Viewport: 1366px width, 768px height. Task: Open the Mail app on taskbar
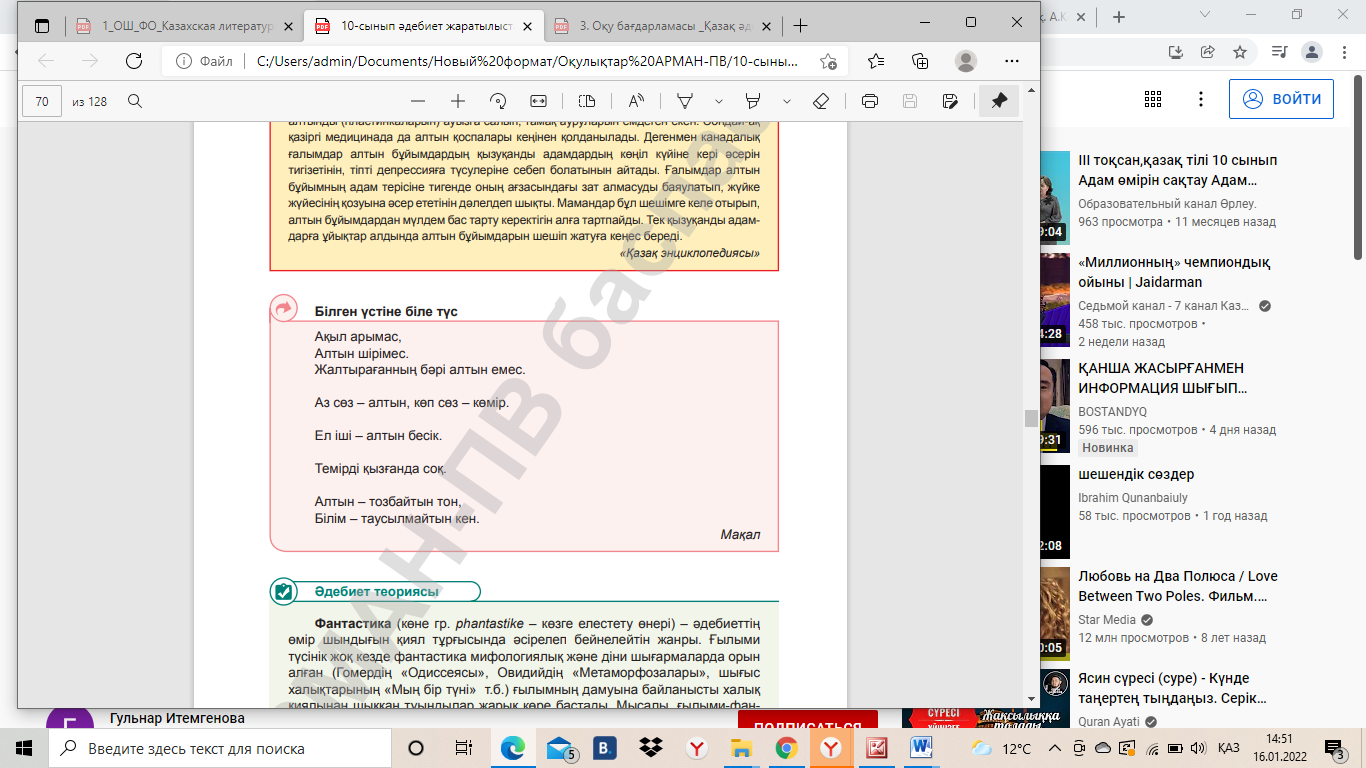[x=560, y=748]
